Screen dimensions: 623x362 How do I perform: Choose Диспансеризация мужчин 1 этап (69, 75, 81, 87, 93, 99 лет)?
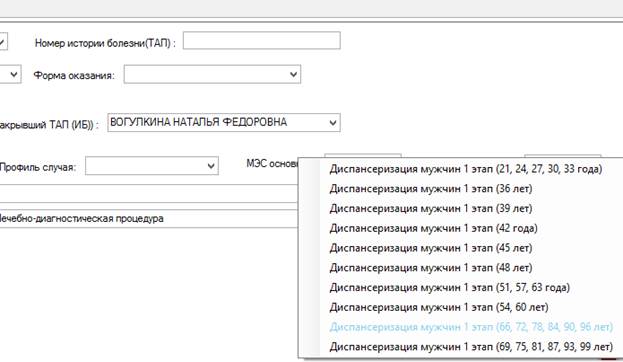(x=471, y=347)
